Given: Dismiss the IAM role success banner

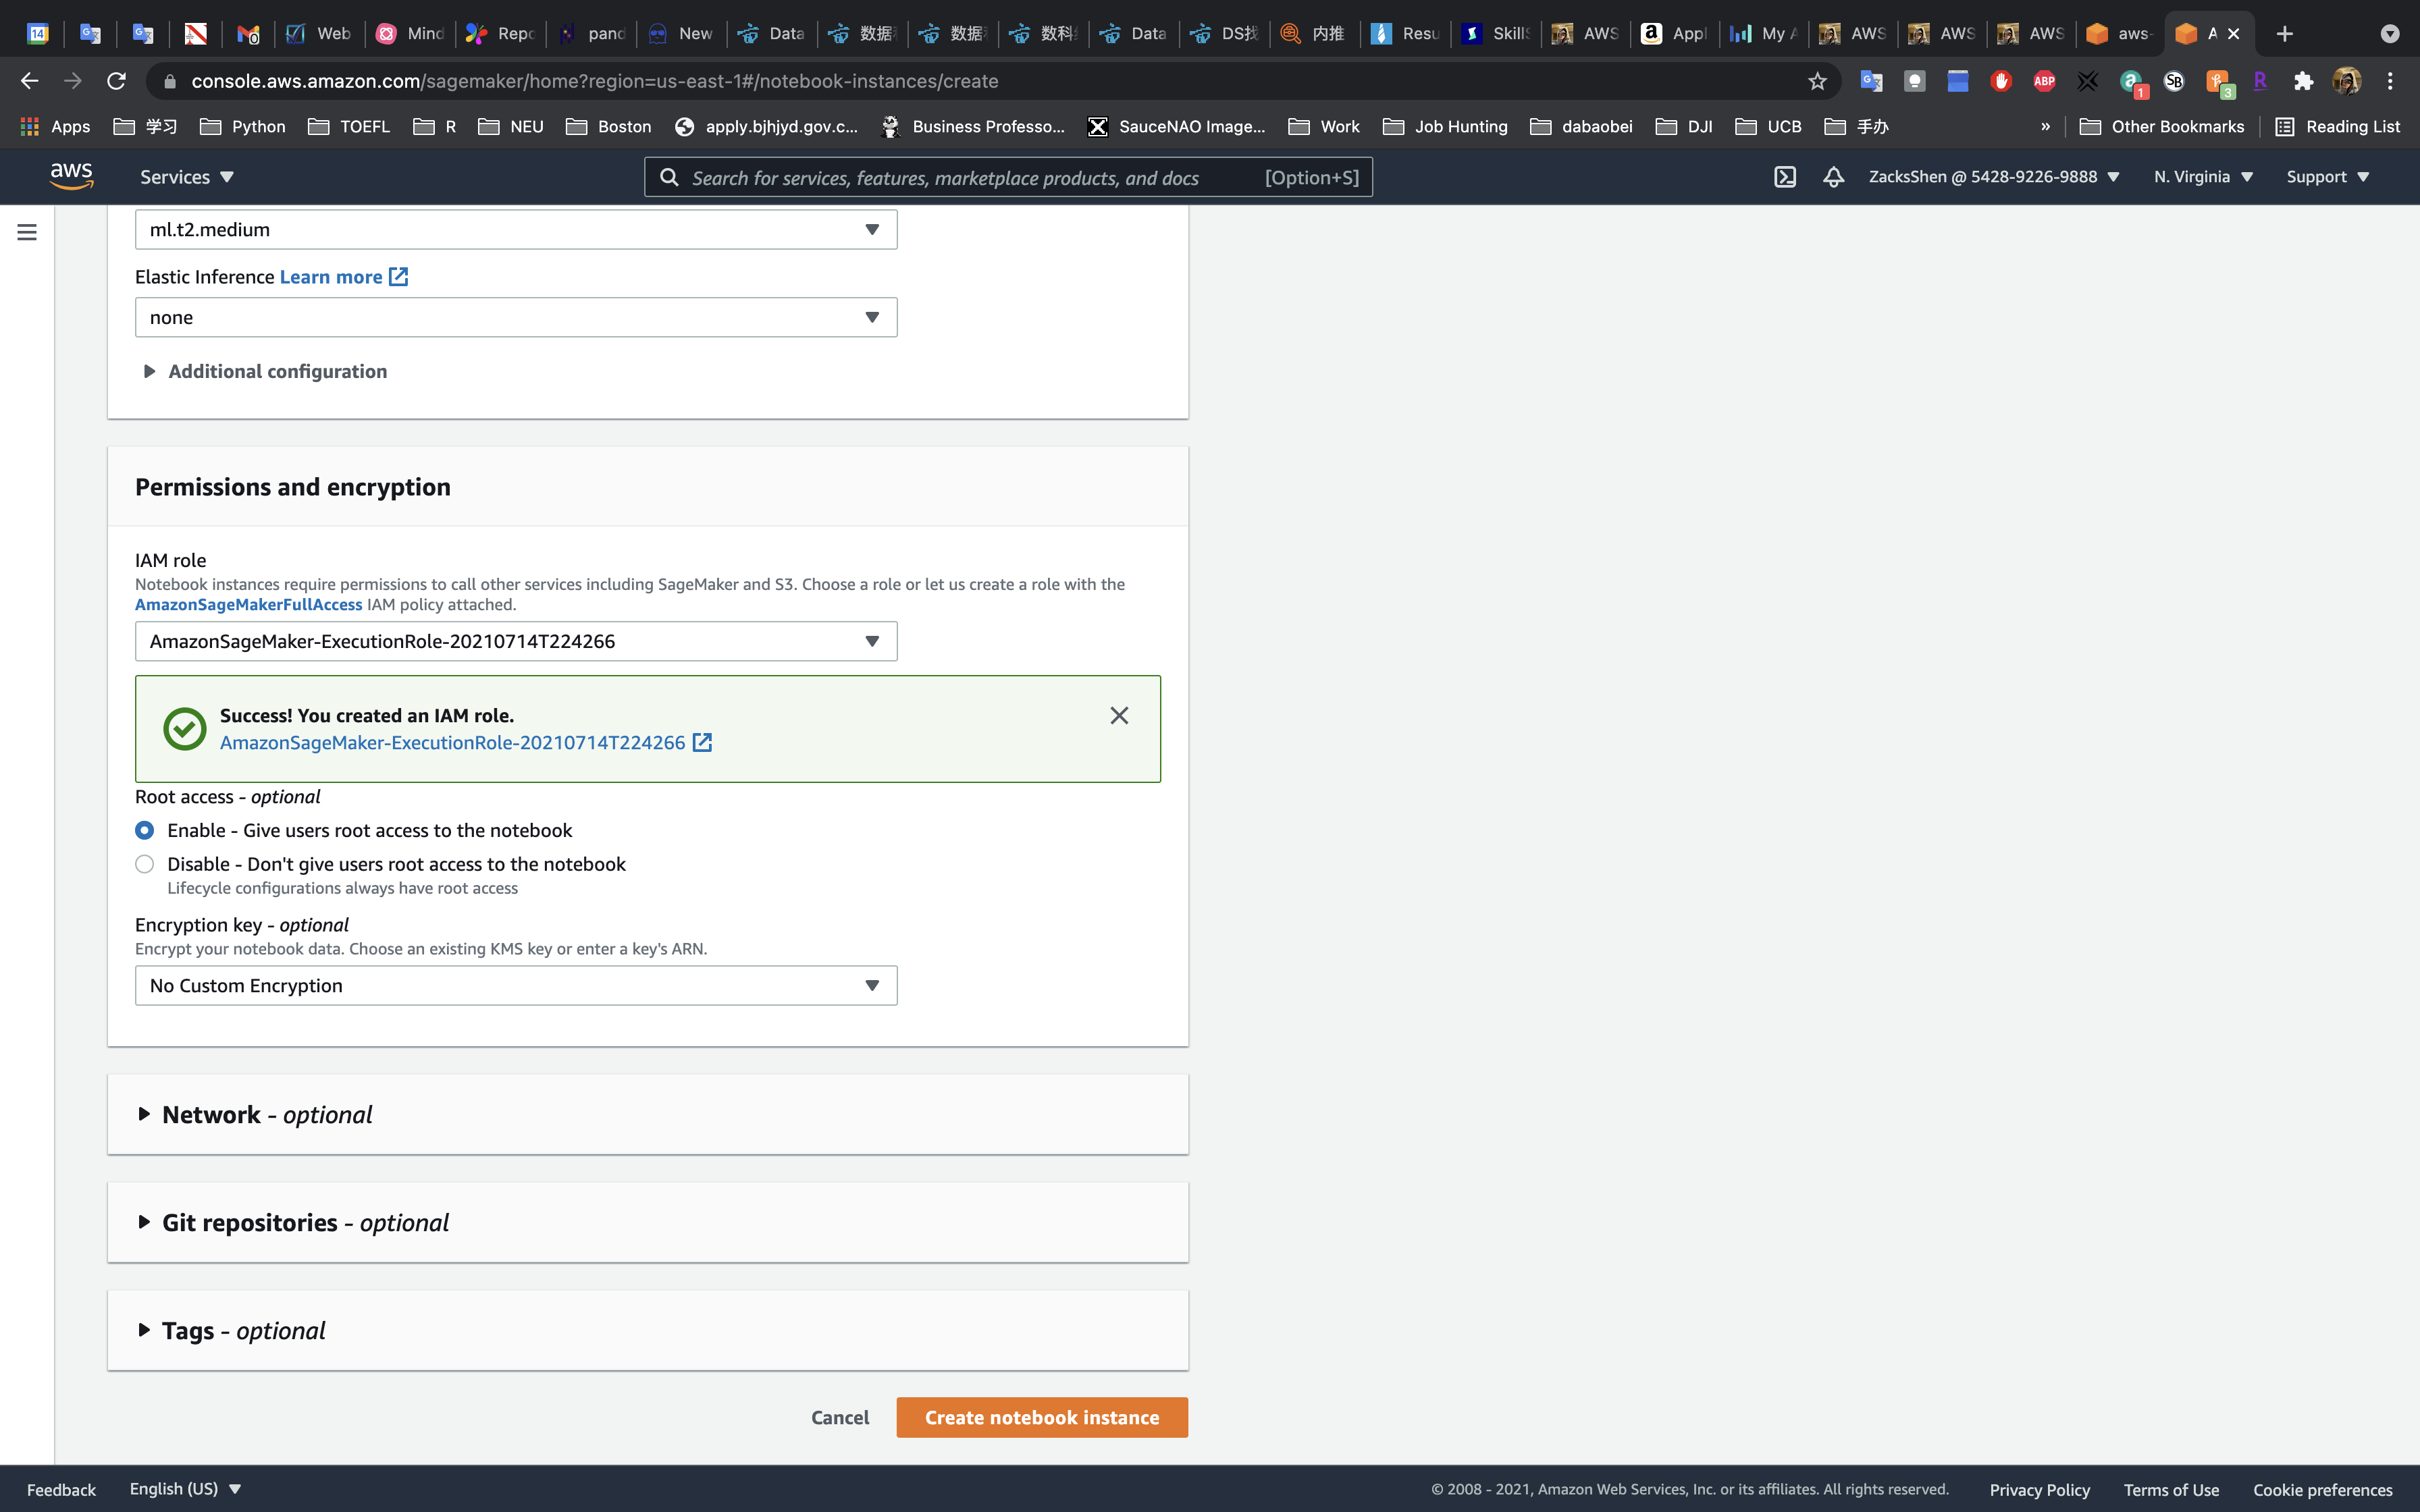Looking at the screenshot, I should (1119, 715).
